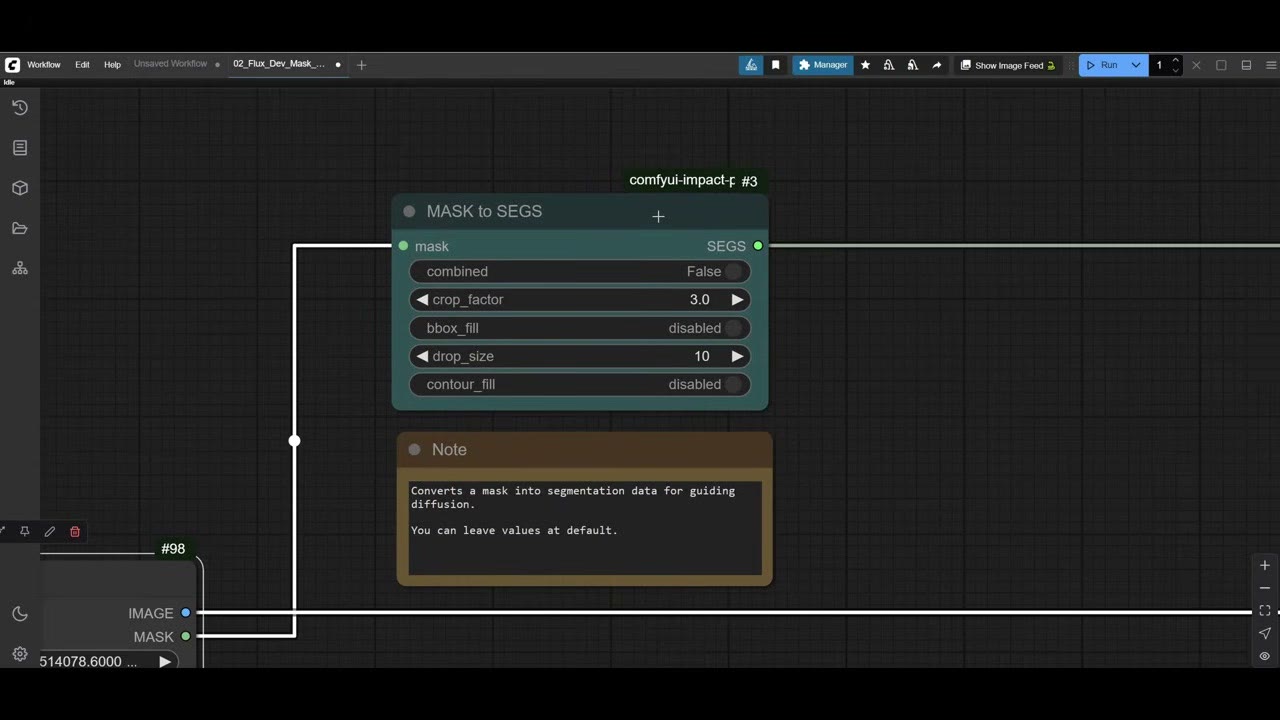This screenshot has height=720, width=1280.
Task: Open settings via the gear icon
Action: (20, 654)
